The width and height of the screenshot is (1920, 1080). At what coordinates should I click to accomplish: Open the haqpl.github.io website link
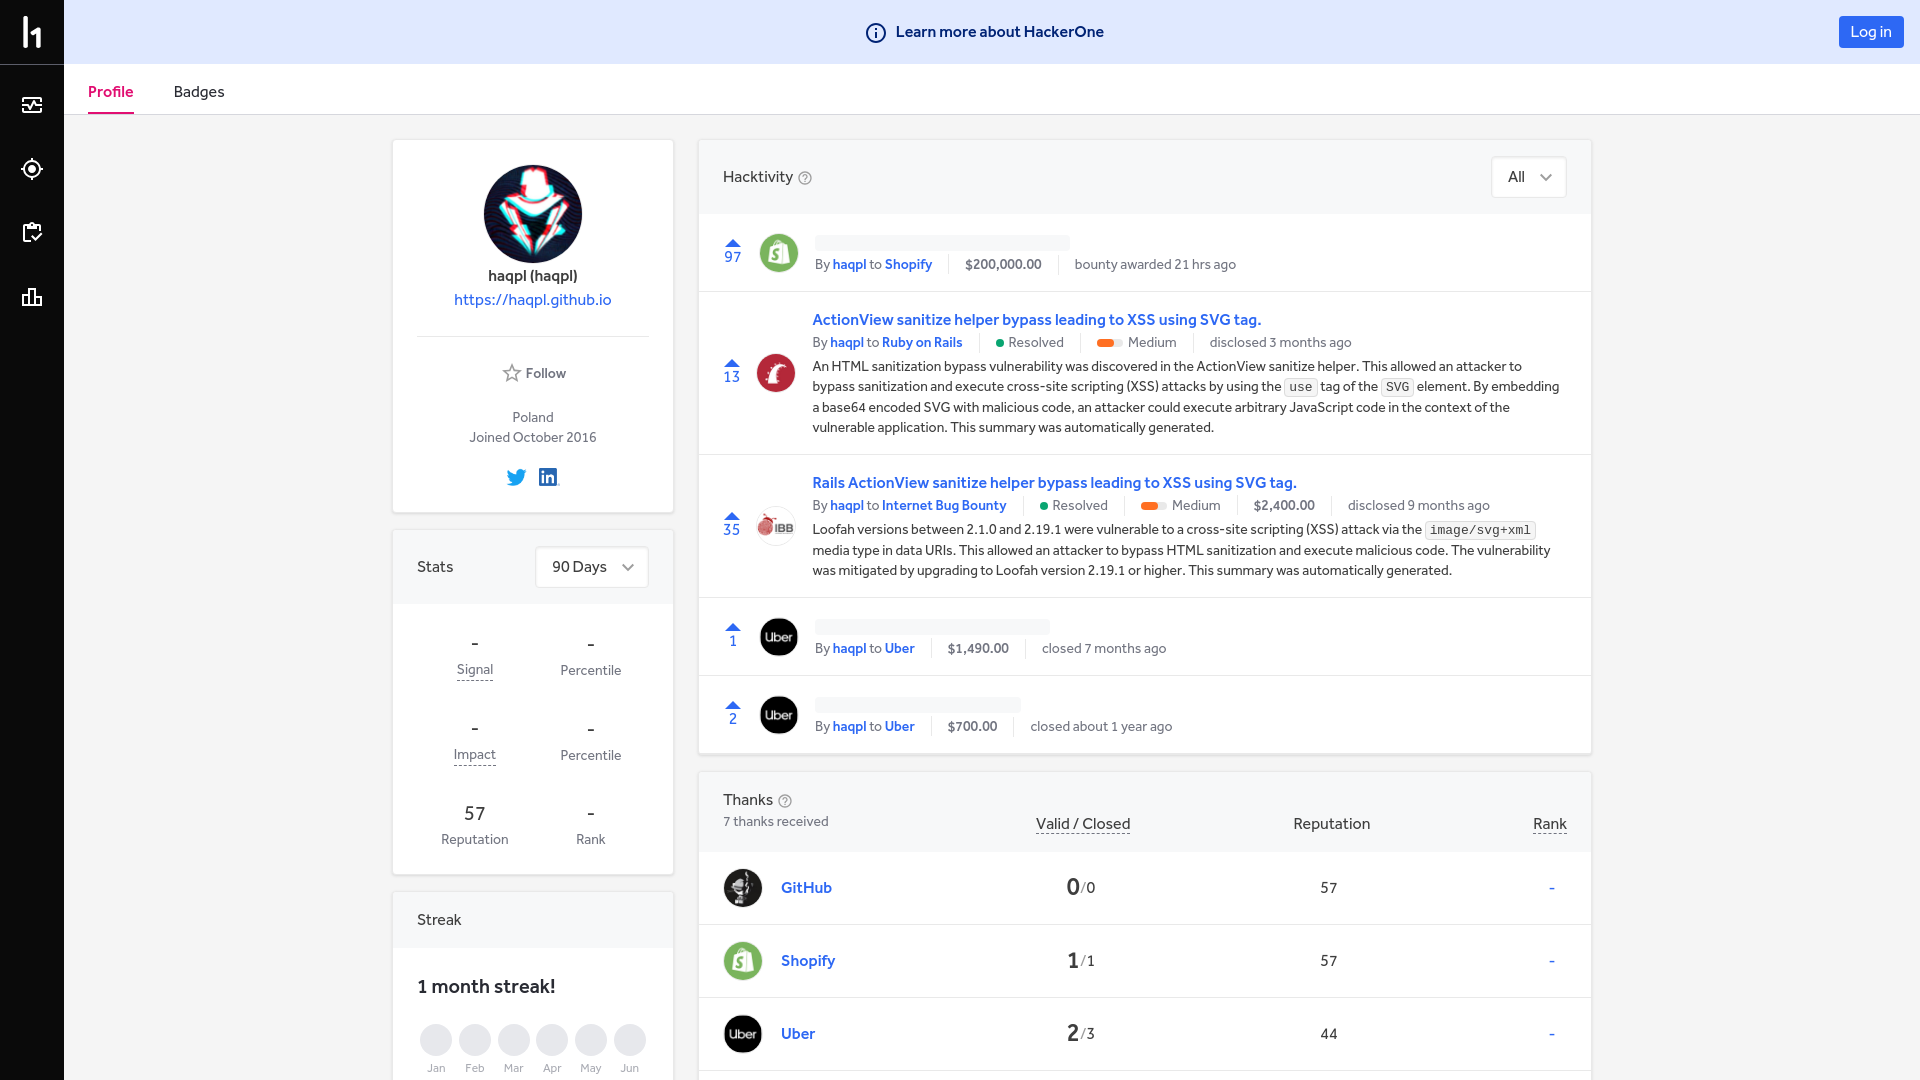pyautogui.click(x=533, y=300)
